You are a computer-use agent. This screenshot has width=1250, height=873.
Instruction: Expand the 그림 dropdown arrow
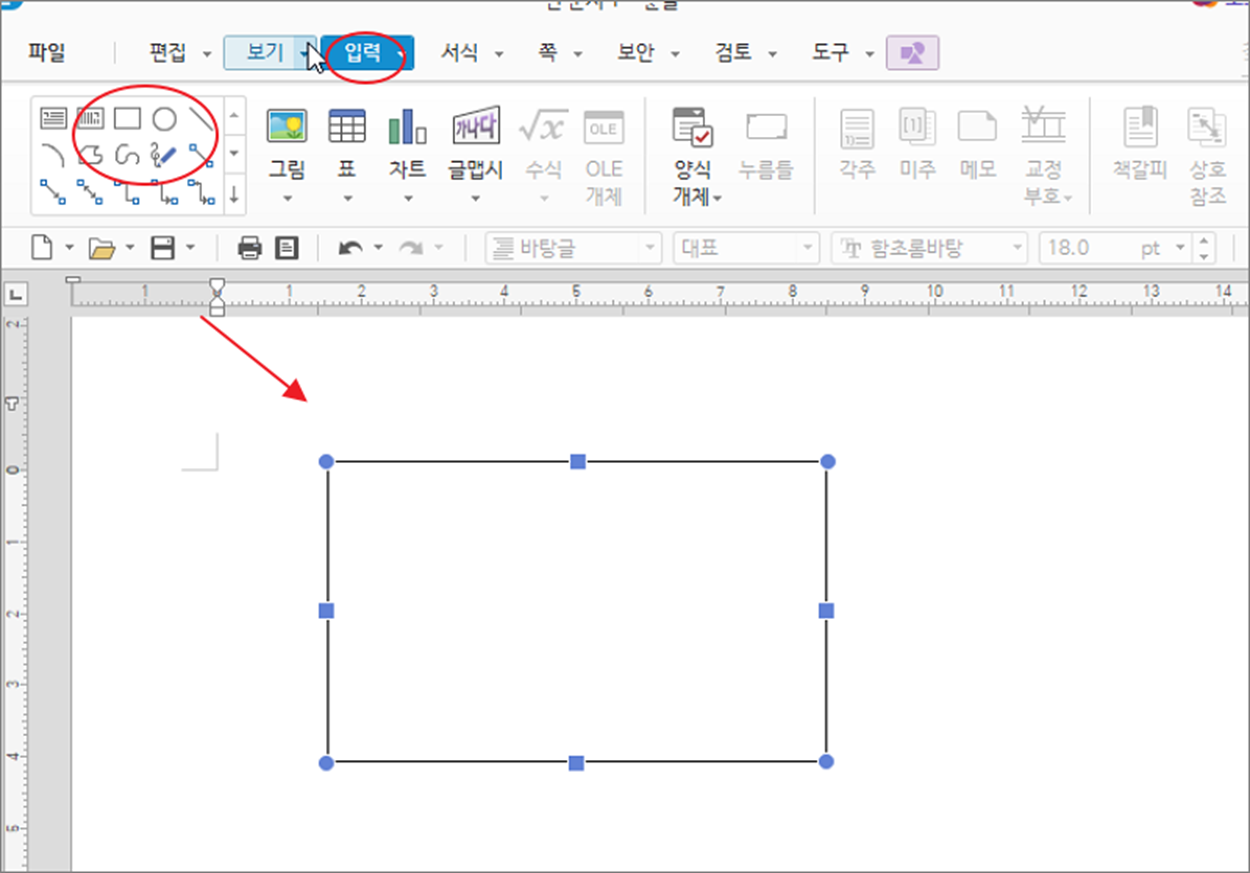[x=287, y=198]
